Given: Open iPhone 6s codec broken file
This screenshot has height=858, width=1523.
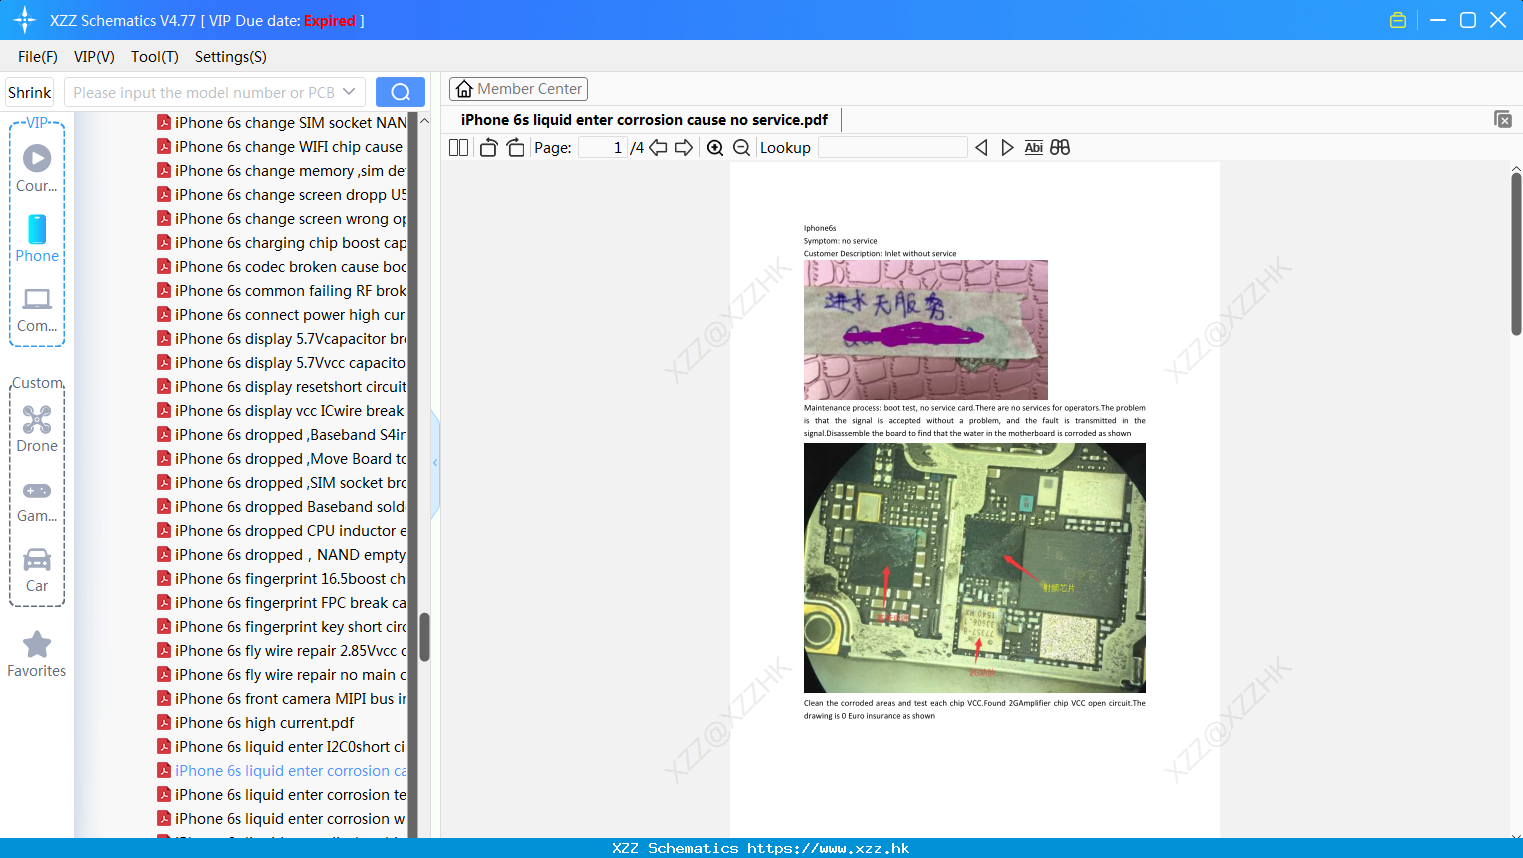Looking at the screenshot, I should (x=282, y=267).
